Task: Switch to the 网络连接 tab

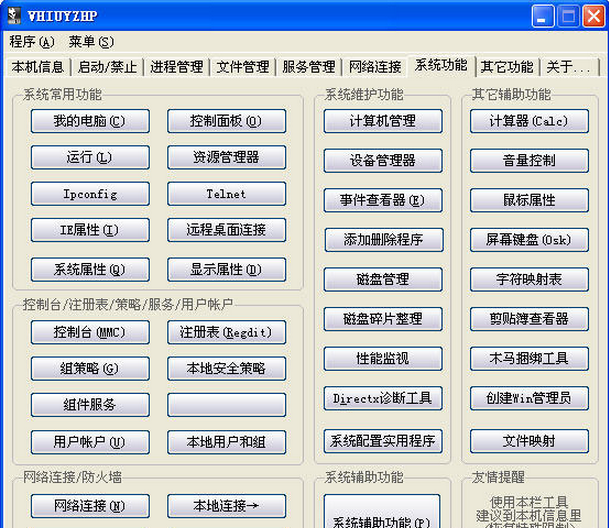Action: click(x=375, y=67)
